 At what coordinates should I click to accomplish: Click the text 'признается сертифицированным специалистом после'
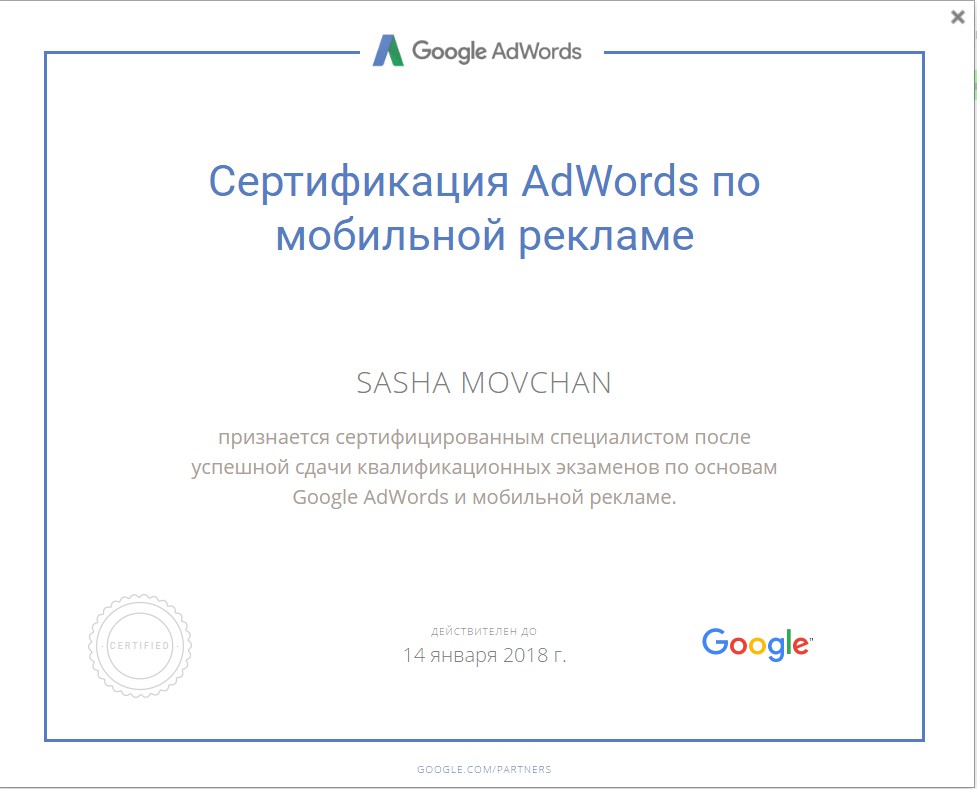pos(484,438)
